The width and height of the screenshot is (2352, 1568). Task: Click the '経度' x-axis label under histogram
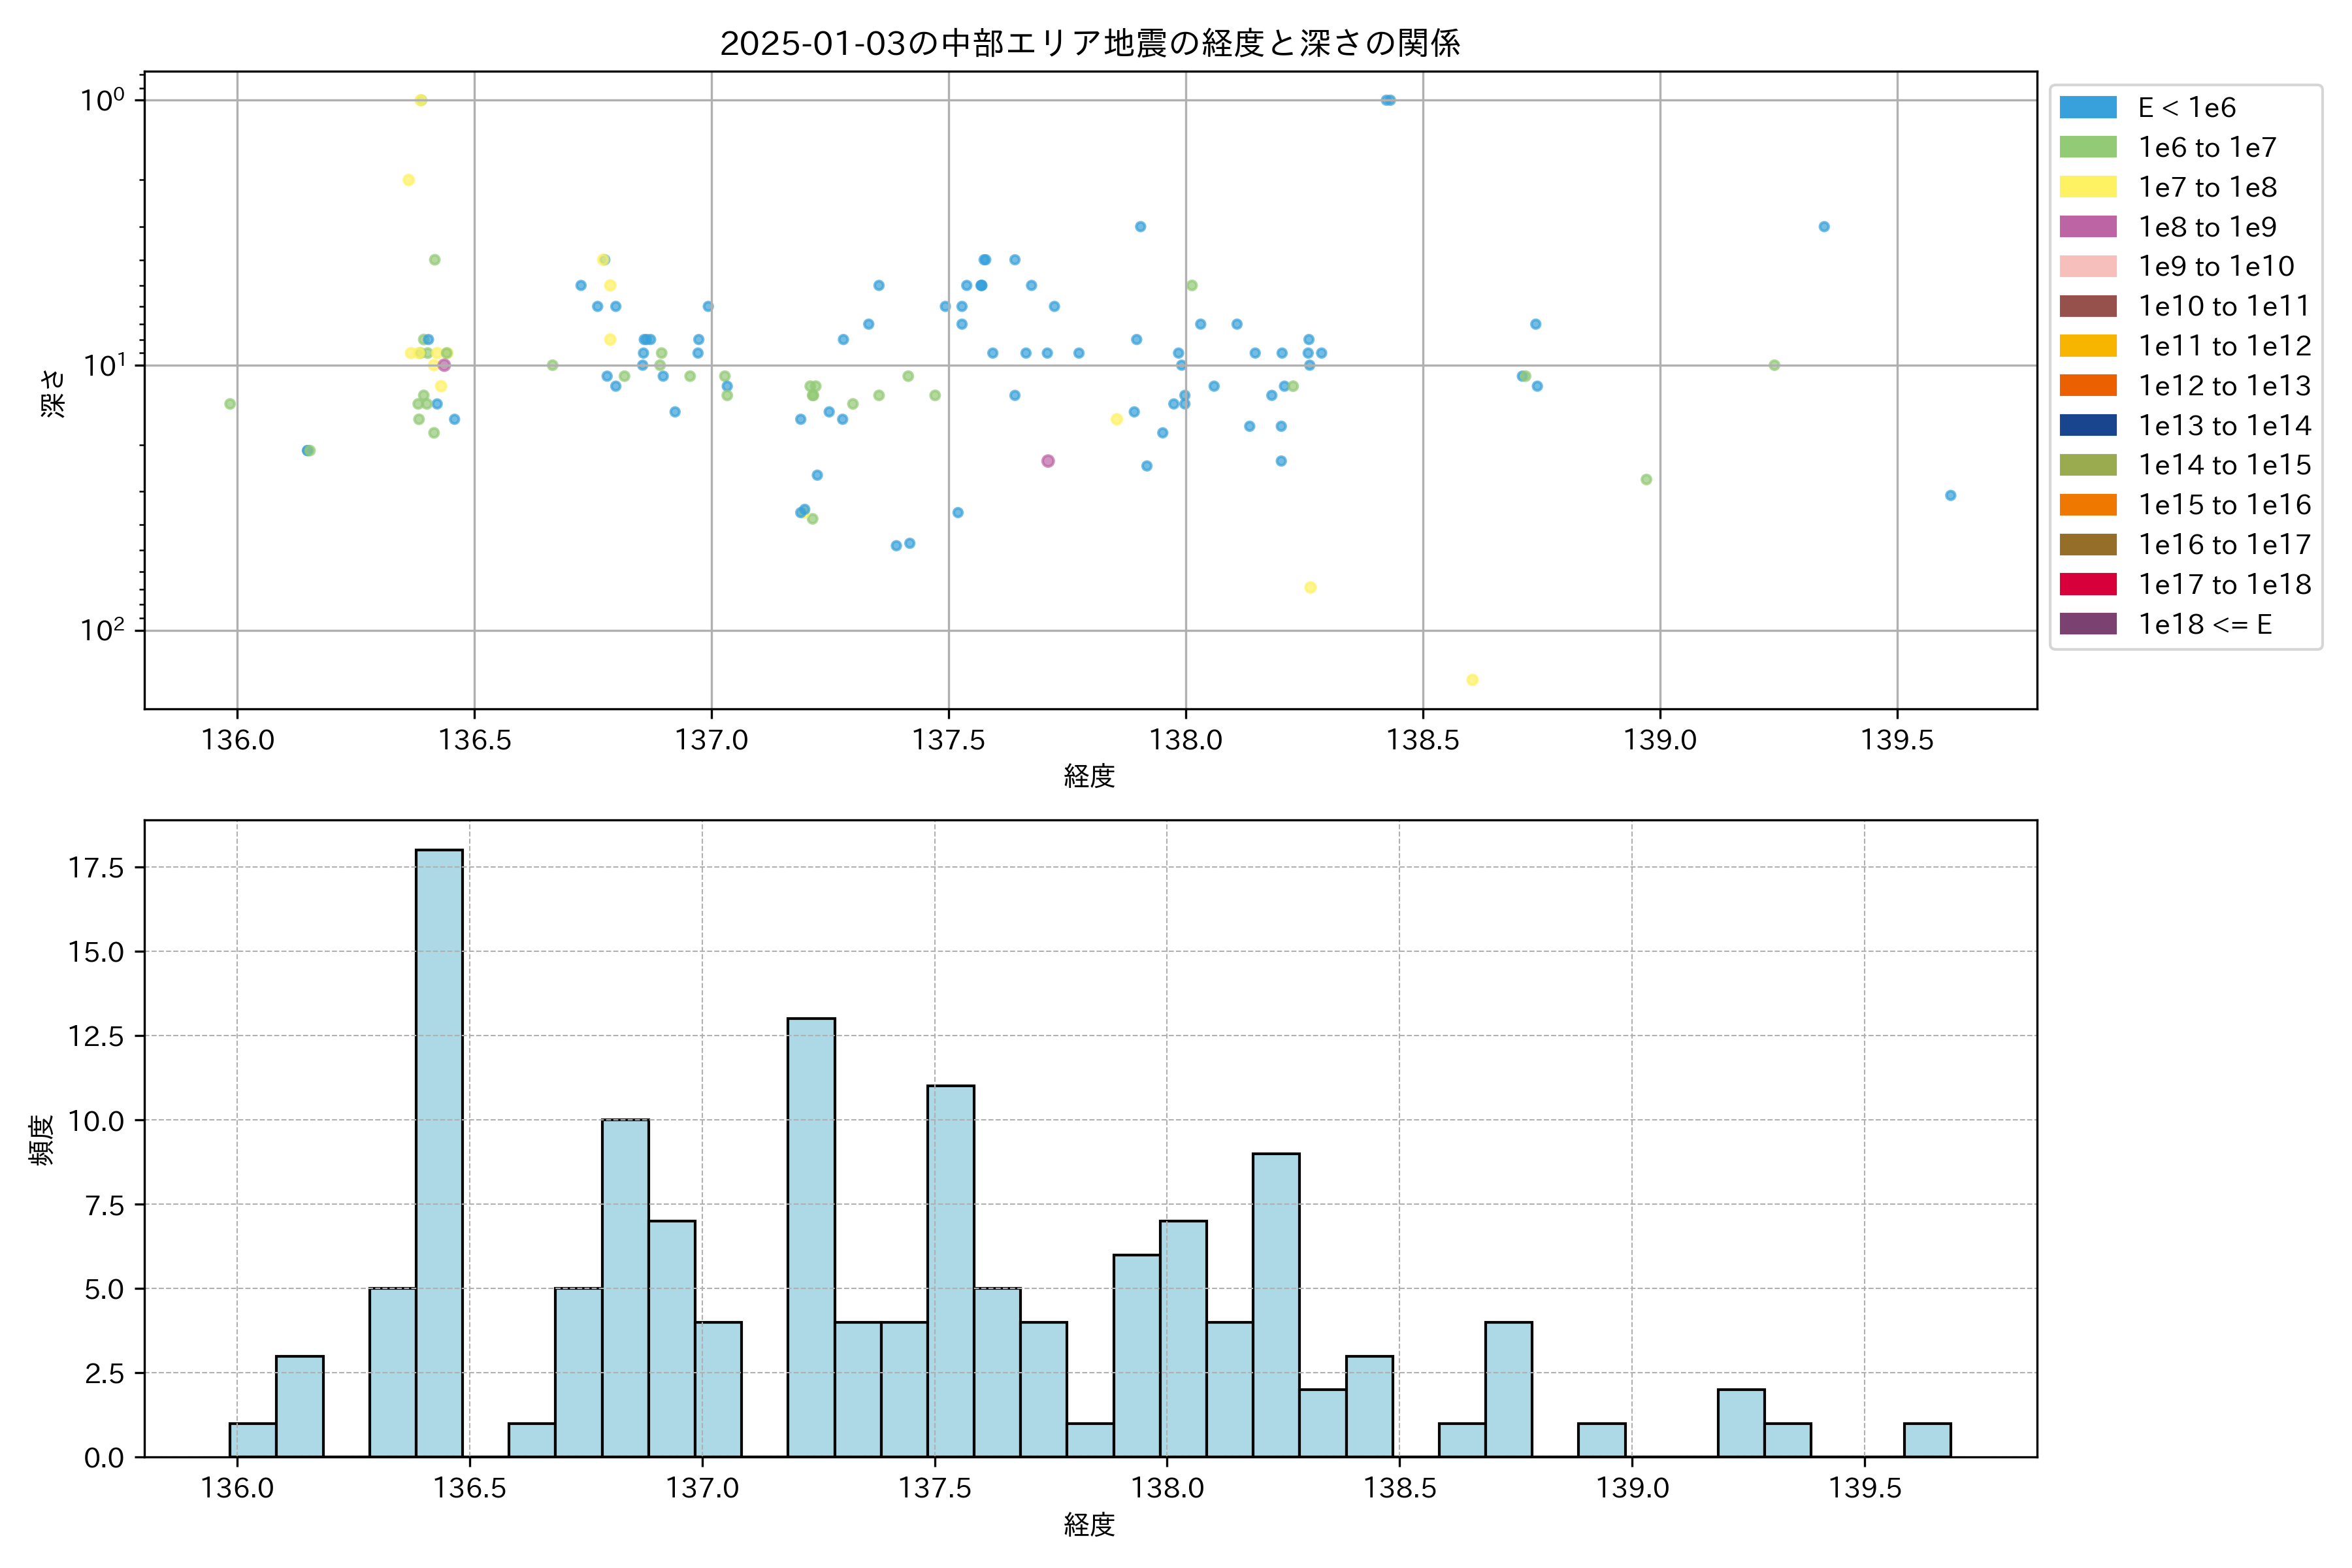(1090, 1525)
